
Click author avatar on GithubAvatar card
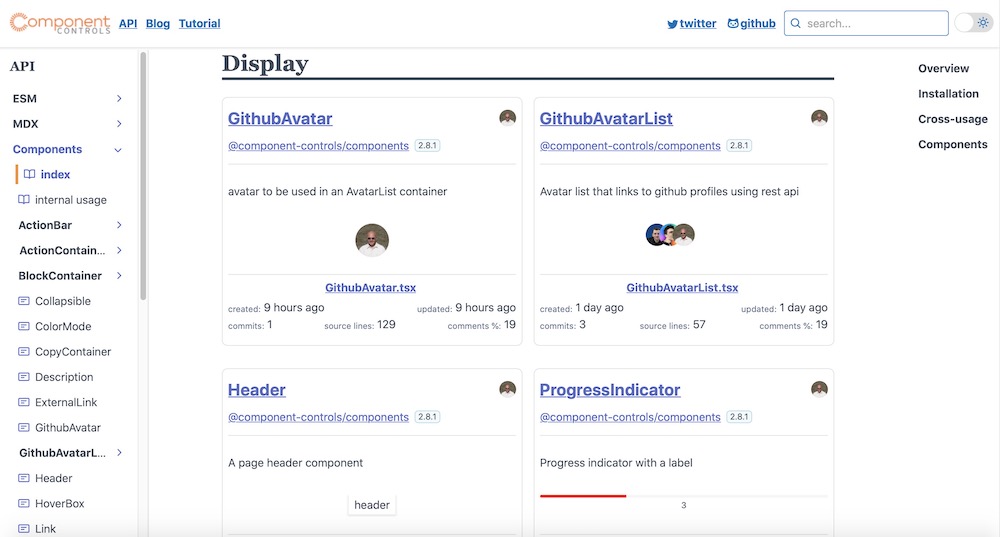508,117
